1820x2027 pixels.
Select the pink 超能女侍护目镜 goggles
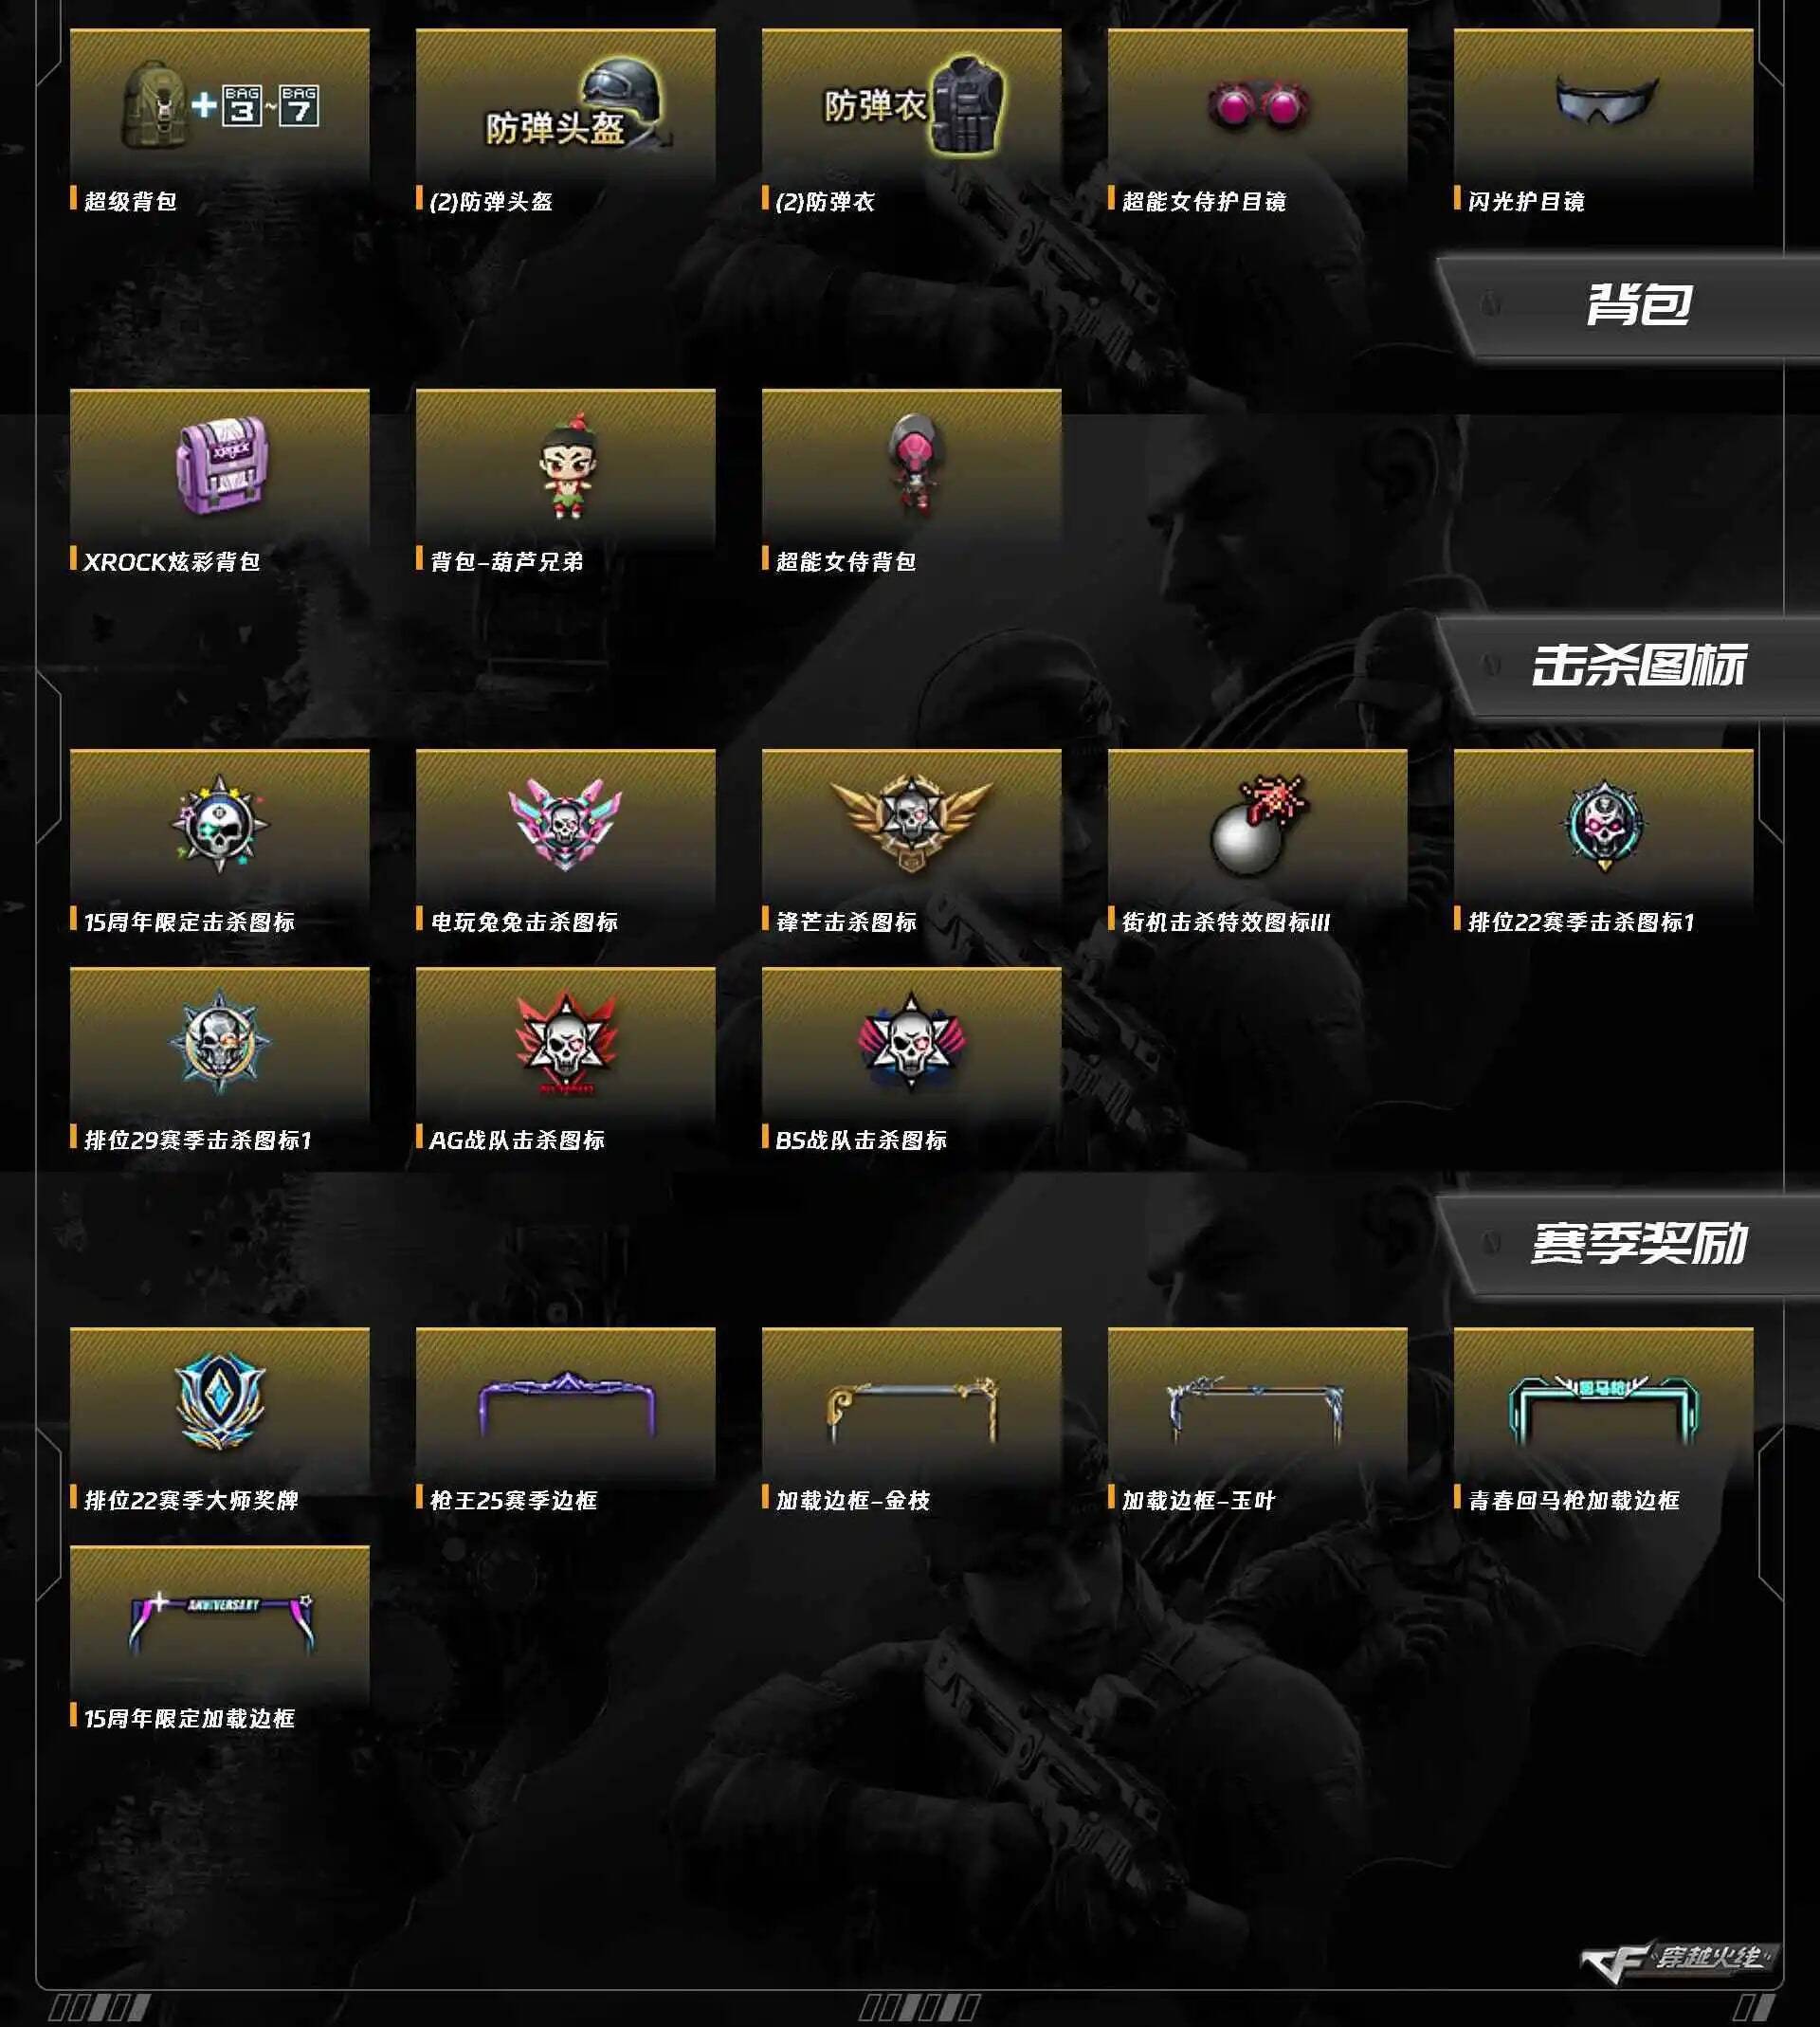(x=1257, y=104)
